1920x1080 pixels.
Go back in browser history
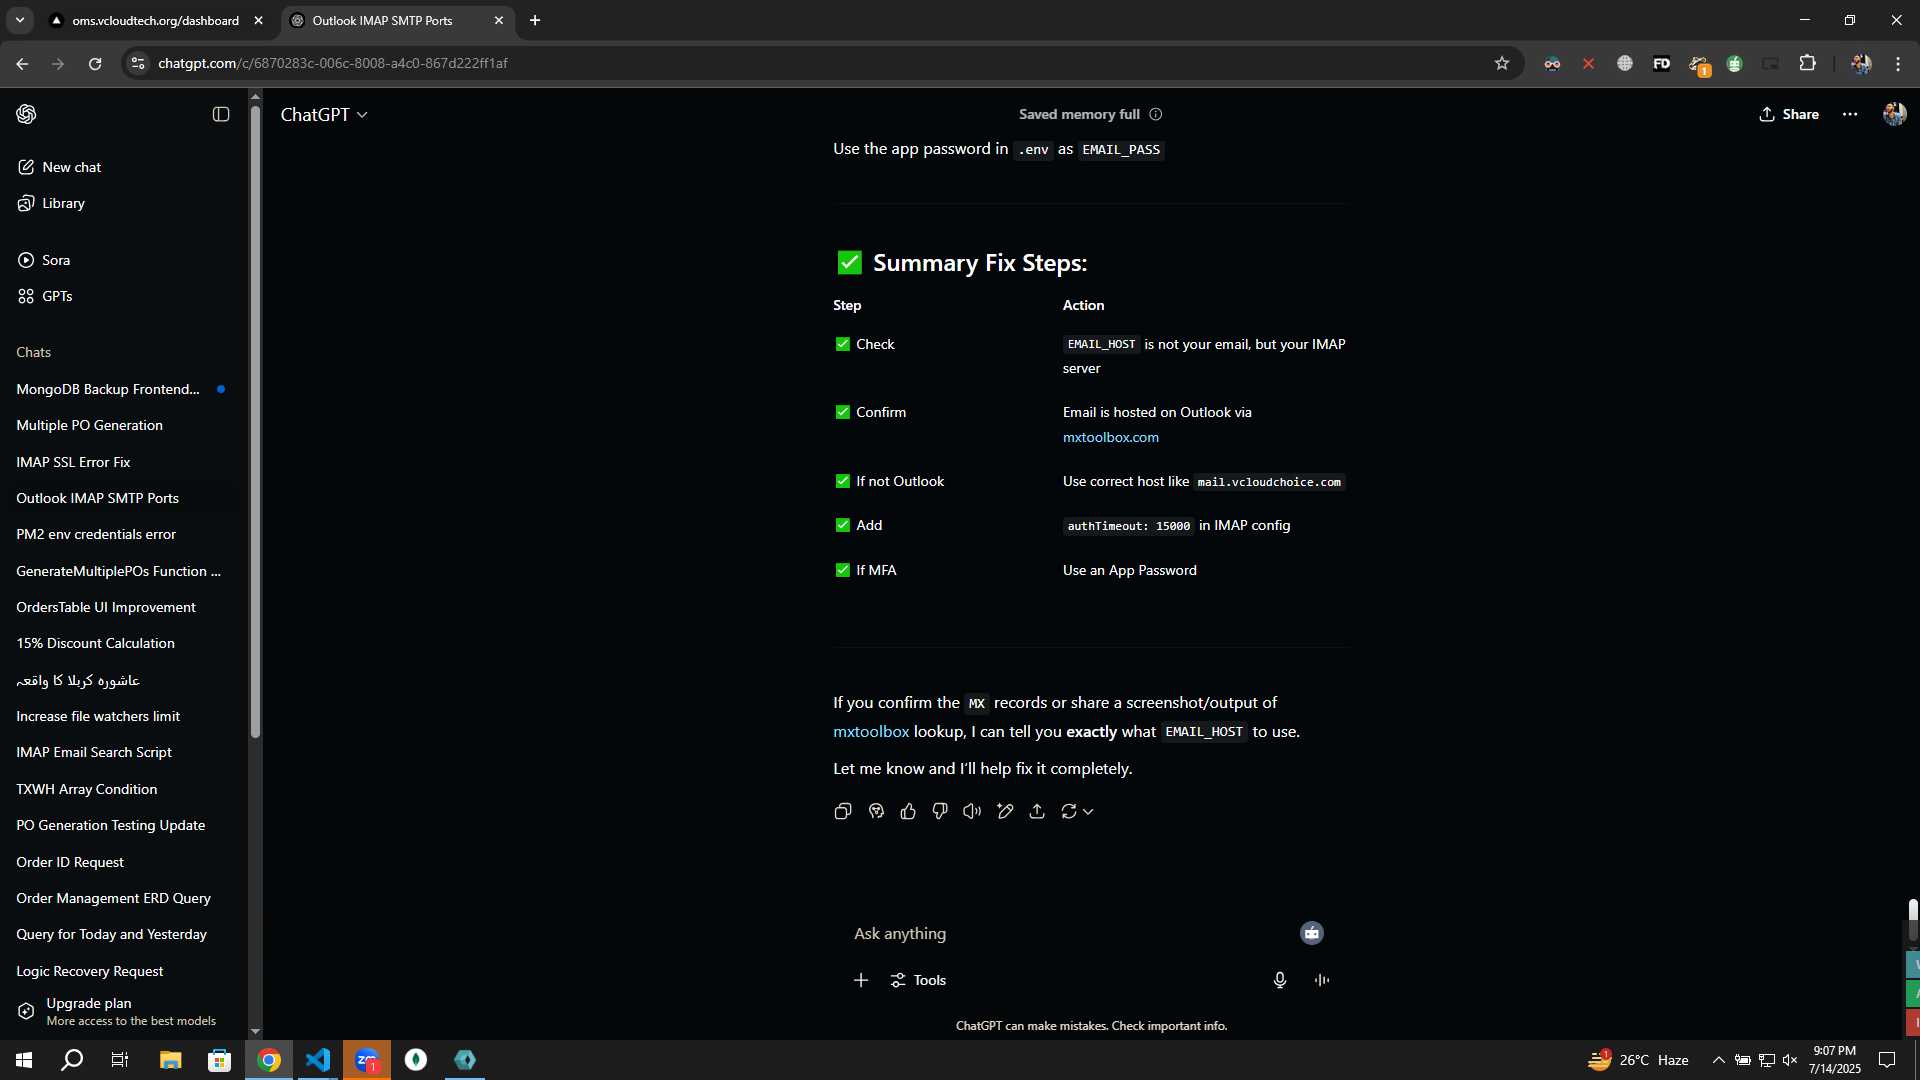click(22, 63)
